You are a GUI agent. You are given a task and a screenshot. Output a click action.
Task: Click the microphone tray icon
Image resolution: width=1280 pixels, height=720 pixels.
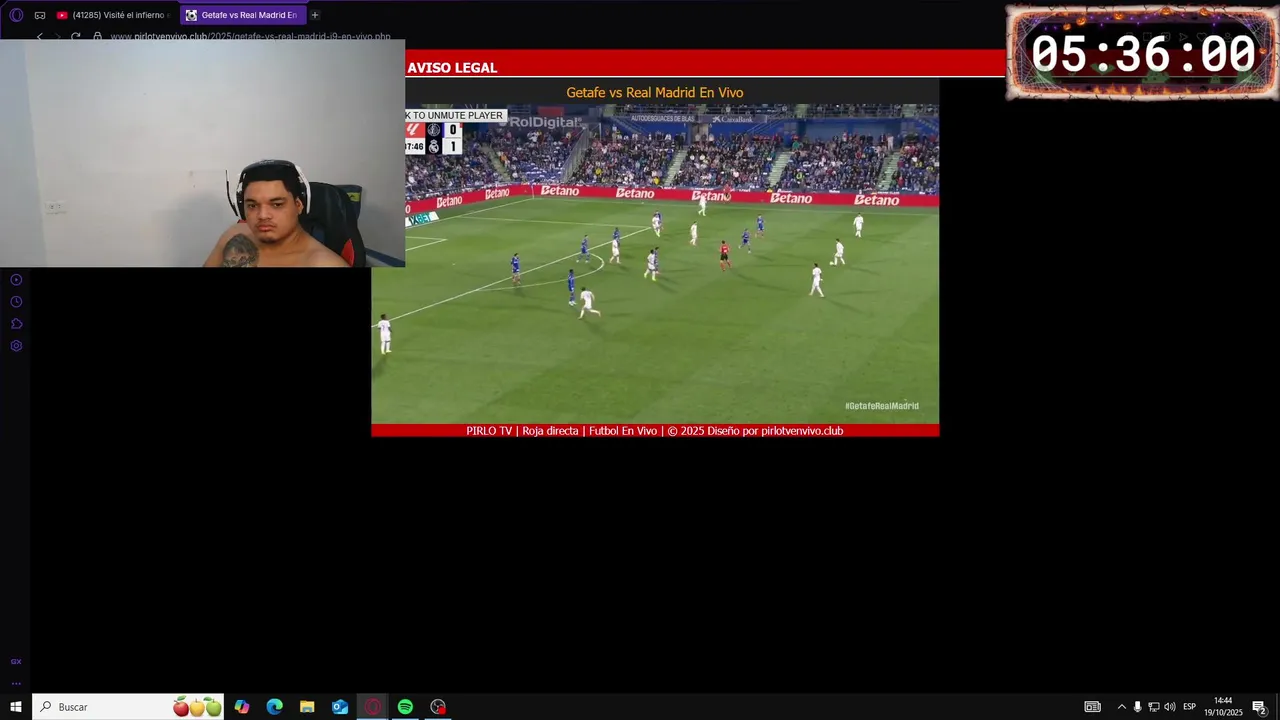1137,707
